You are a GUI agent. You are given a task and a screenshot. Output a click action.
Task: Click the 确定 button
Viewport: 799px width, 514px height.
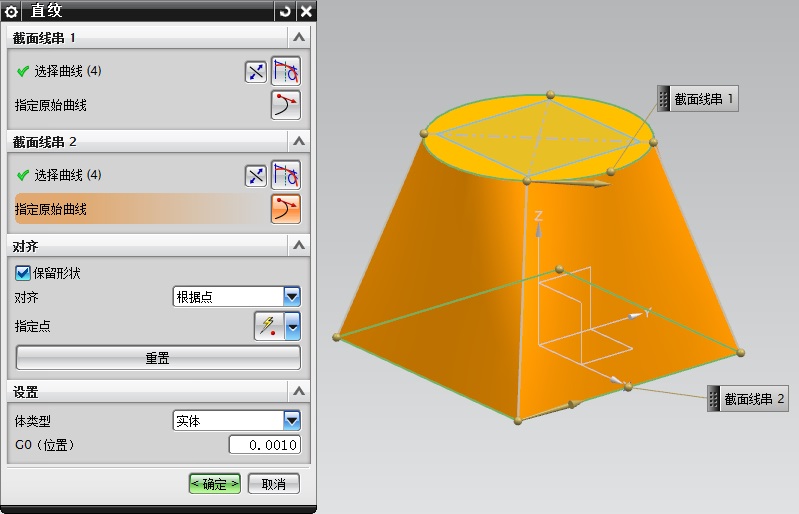(x=215, y=483)
